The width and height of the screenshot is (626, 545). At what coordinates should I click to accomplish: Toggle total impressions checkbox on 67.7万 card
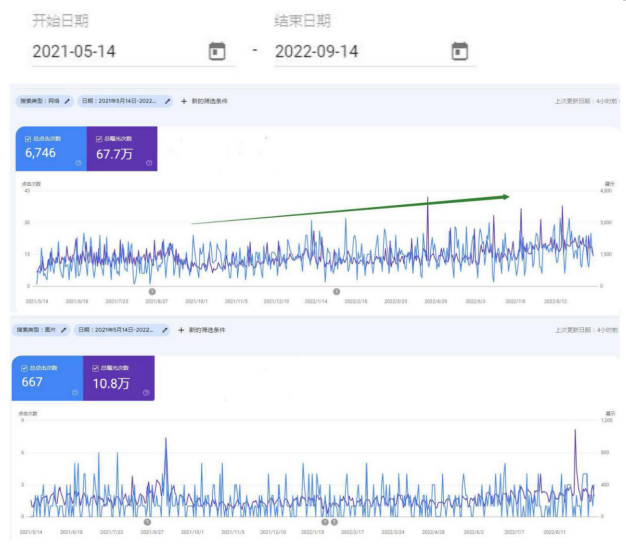99,139
